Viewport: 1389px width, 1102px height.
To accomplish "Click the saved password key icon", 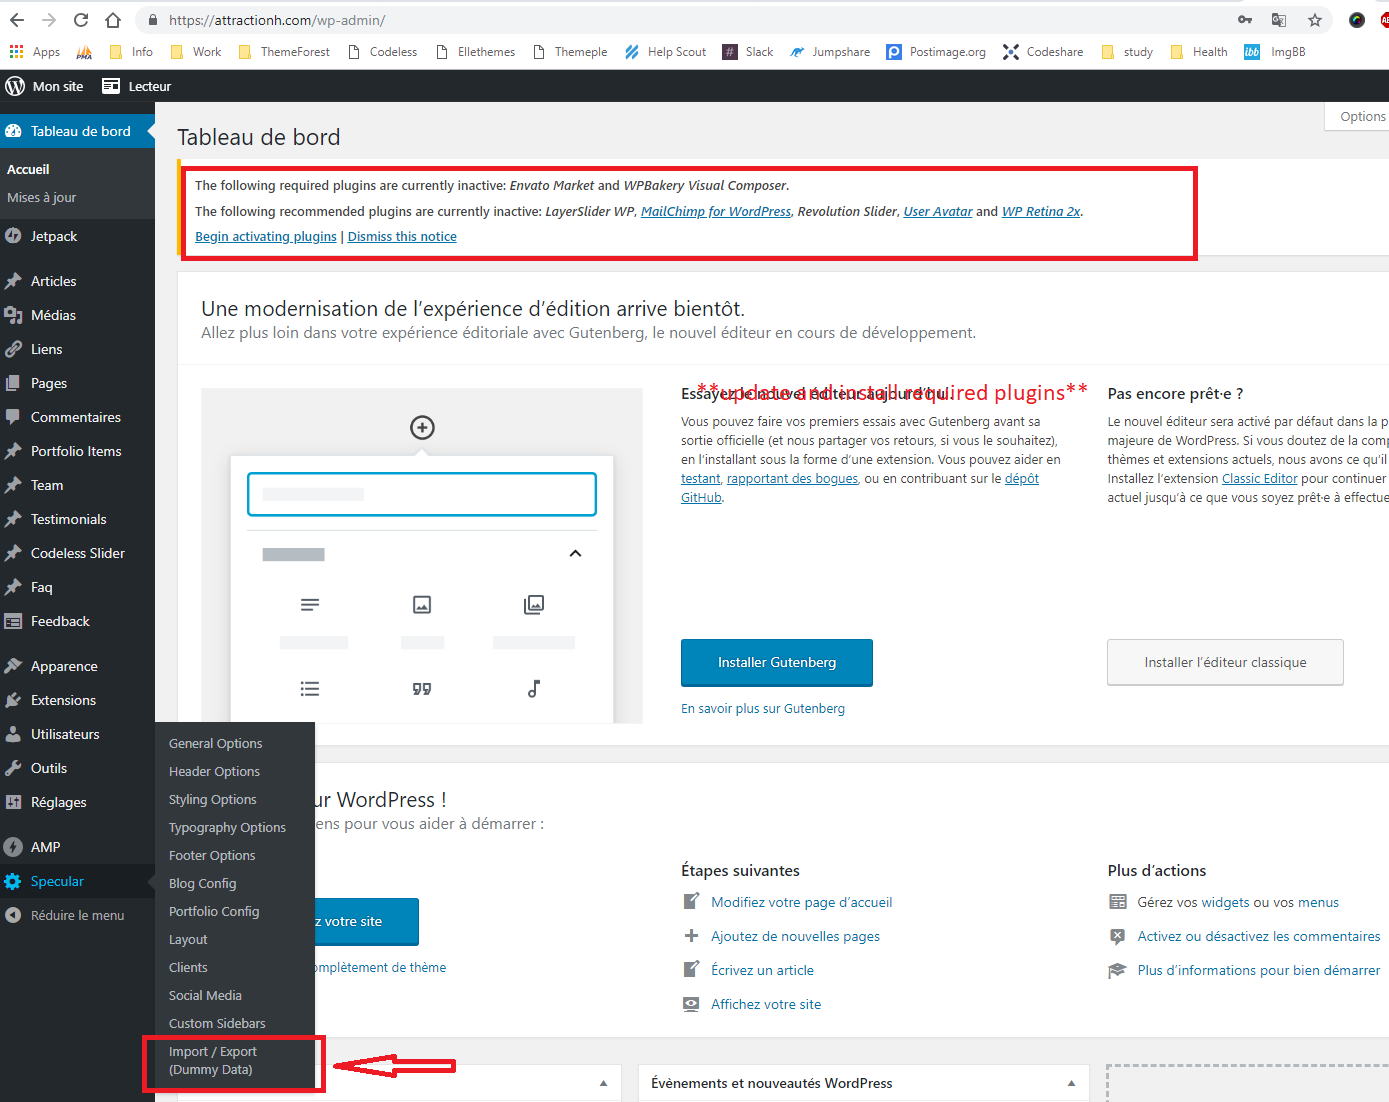I will (x=1245, y=20).
